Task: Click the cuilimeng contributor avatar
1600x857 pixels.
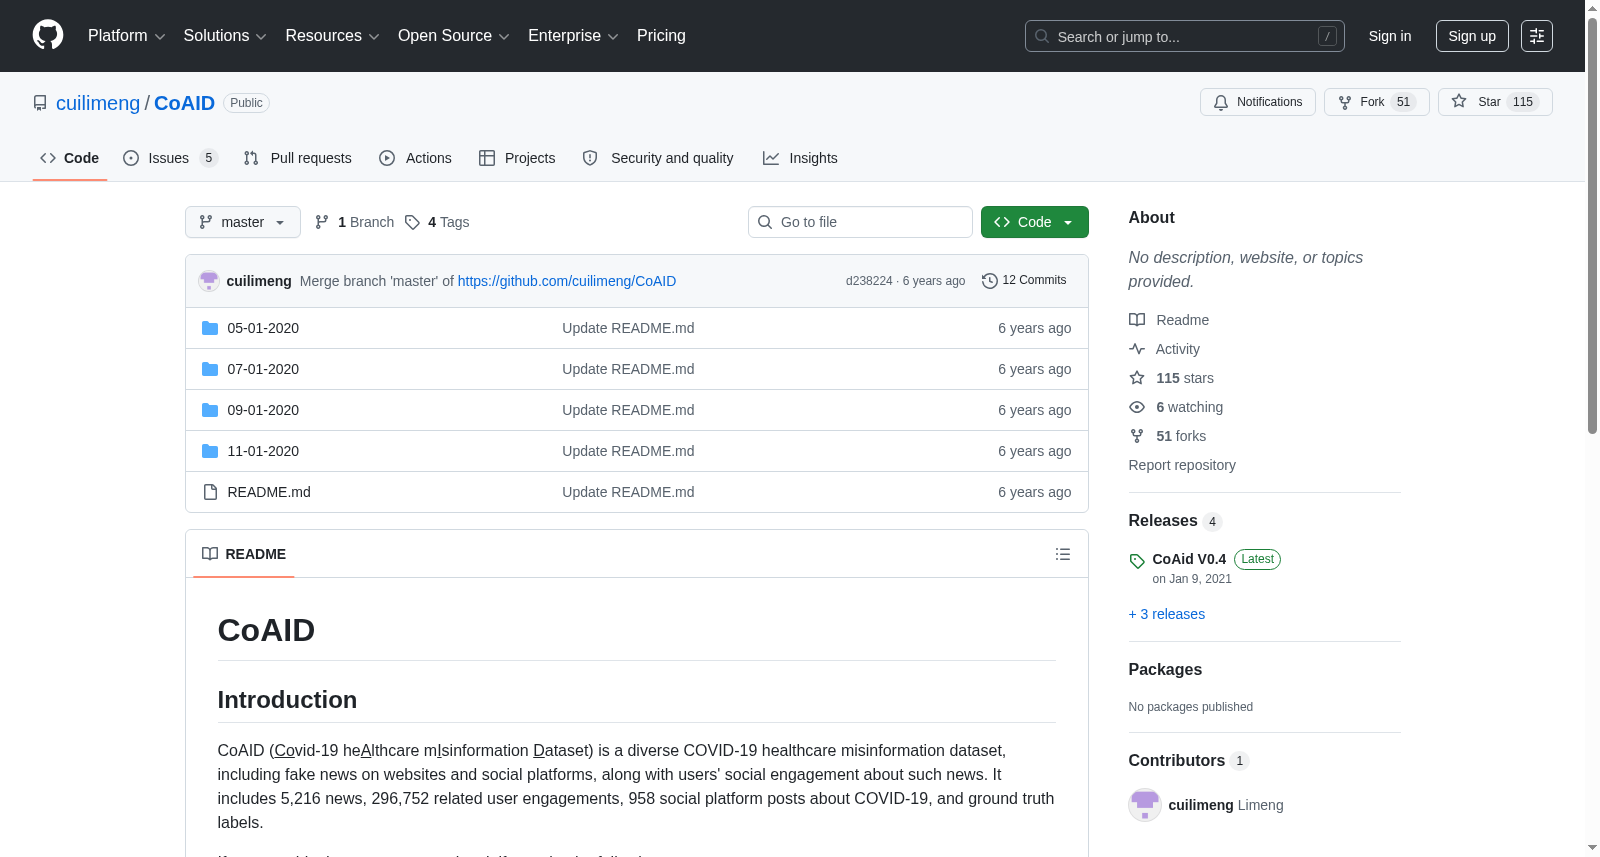Action: coord(1145,805)
